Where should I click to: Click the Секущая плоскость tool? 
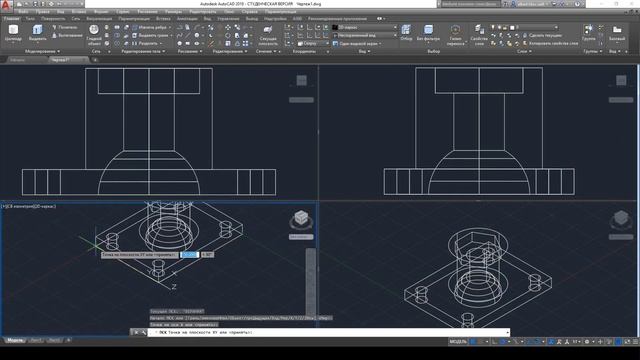coord(268,34)
